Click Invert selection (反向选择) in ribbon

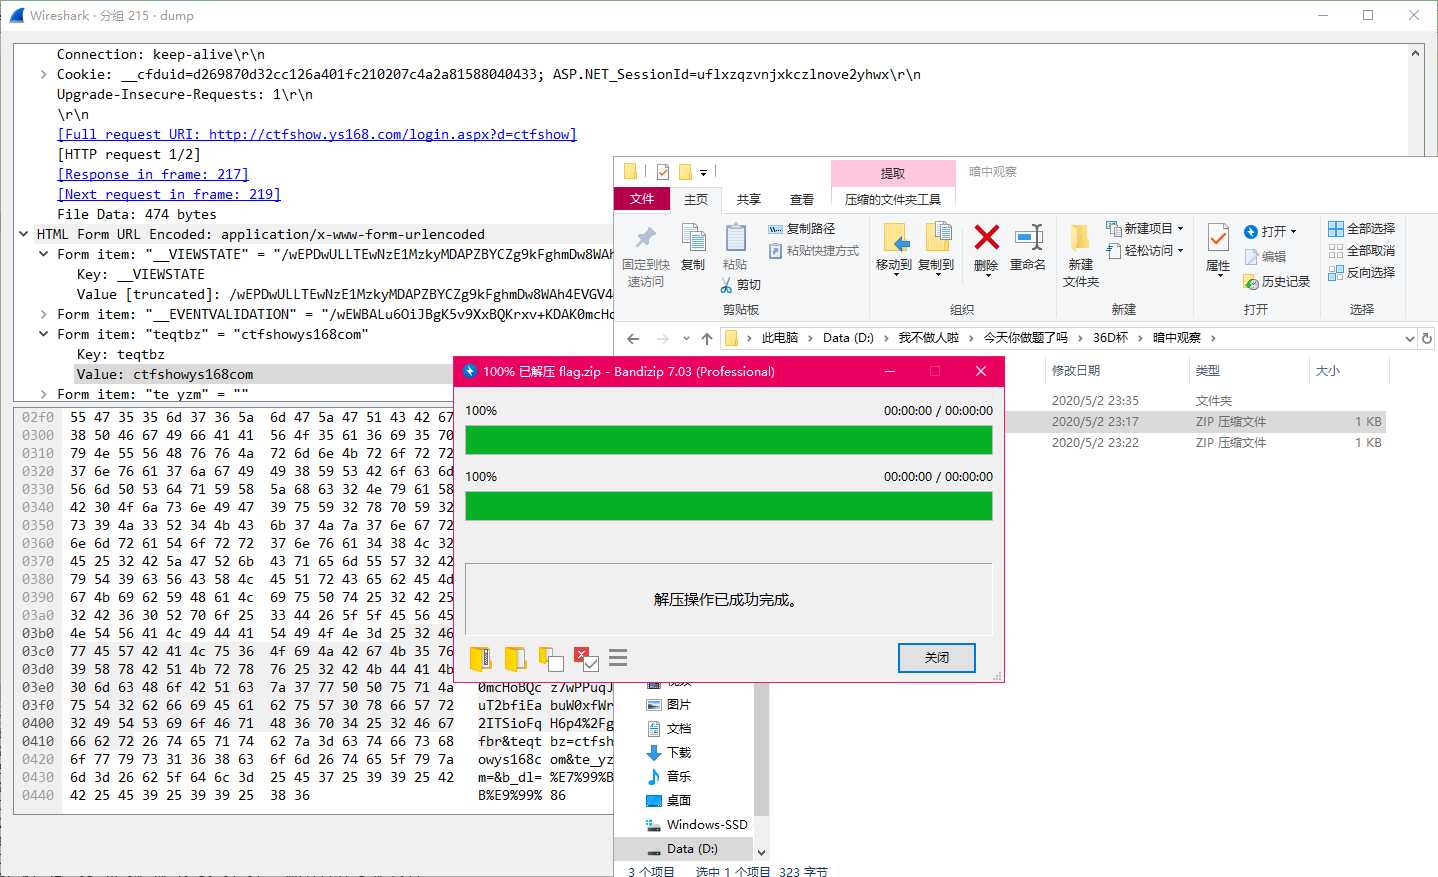(1361, 273)
